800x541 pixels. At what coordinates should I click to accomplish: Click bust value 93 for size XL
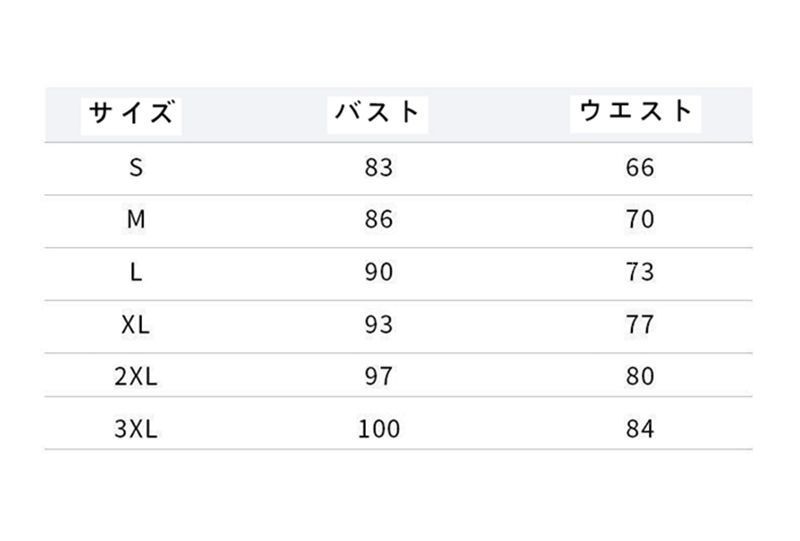click(379, 325)
